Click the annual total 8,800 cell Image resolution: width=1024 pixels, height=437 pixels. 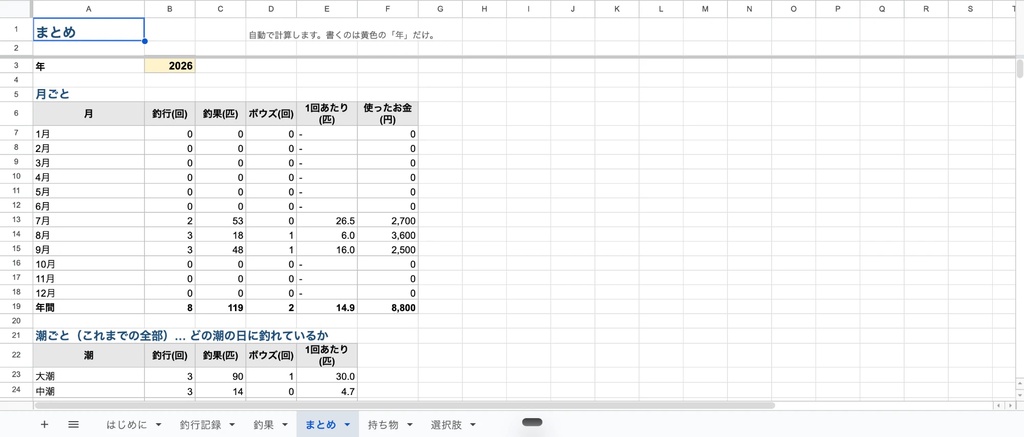[x=388, y=307]
